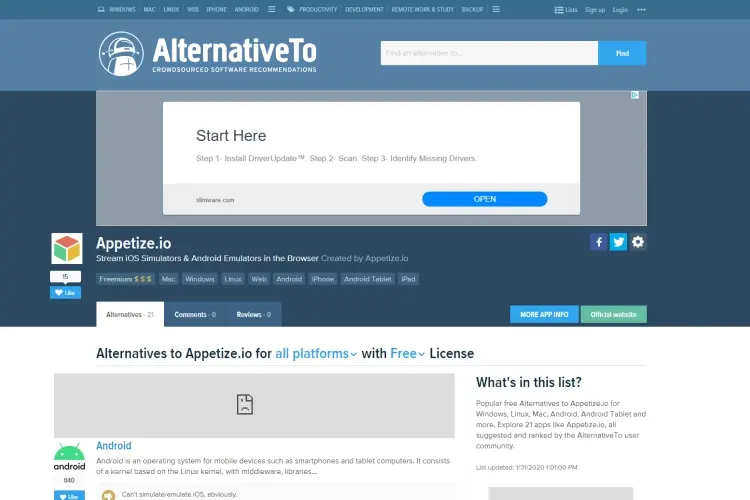
Task: Click the Web platform tag
Action: pyautogui.click(x=259, y=279)
